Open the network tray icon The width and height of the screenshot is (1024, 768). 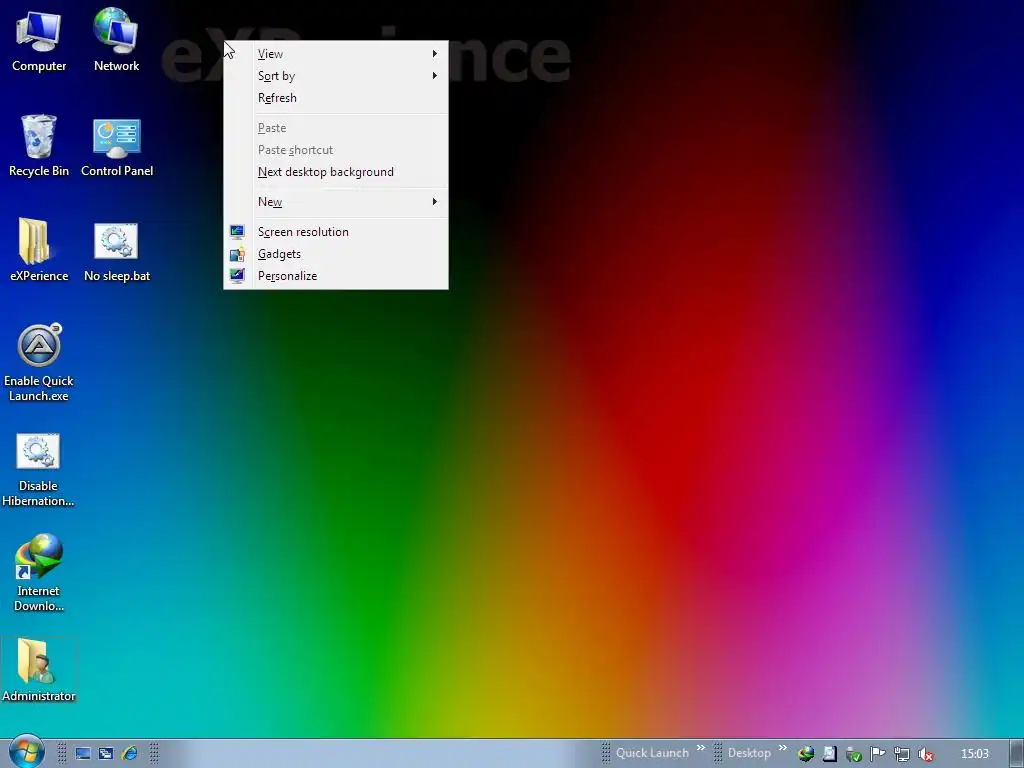tap(901, 754)
